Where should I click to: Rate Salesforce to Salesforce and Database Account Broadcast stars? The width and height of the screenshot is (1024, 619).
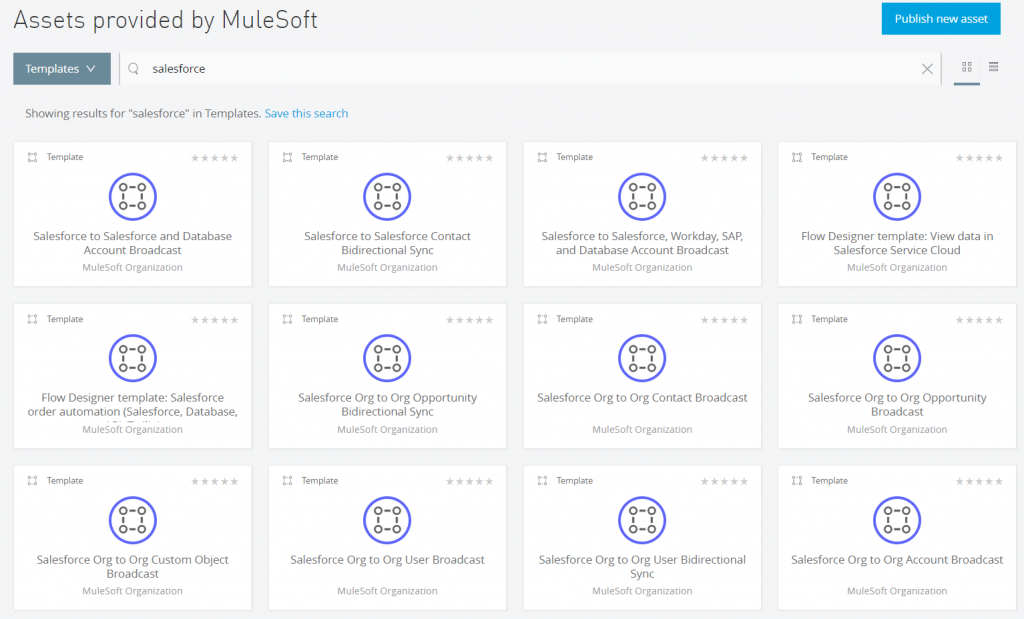[x=215, y=158]
